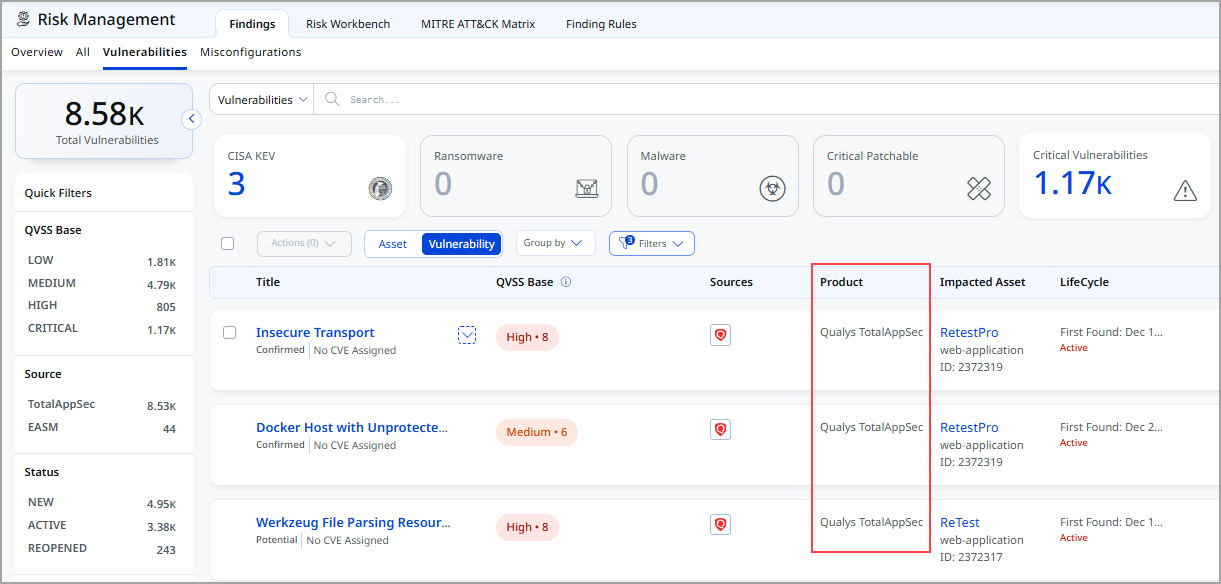The width and height of the screenshot is (1221, 584).
Task: Click the Critical Patchable bandage icon
Action: [979, 188]
